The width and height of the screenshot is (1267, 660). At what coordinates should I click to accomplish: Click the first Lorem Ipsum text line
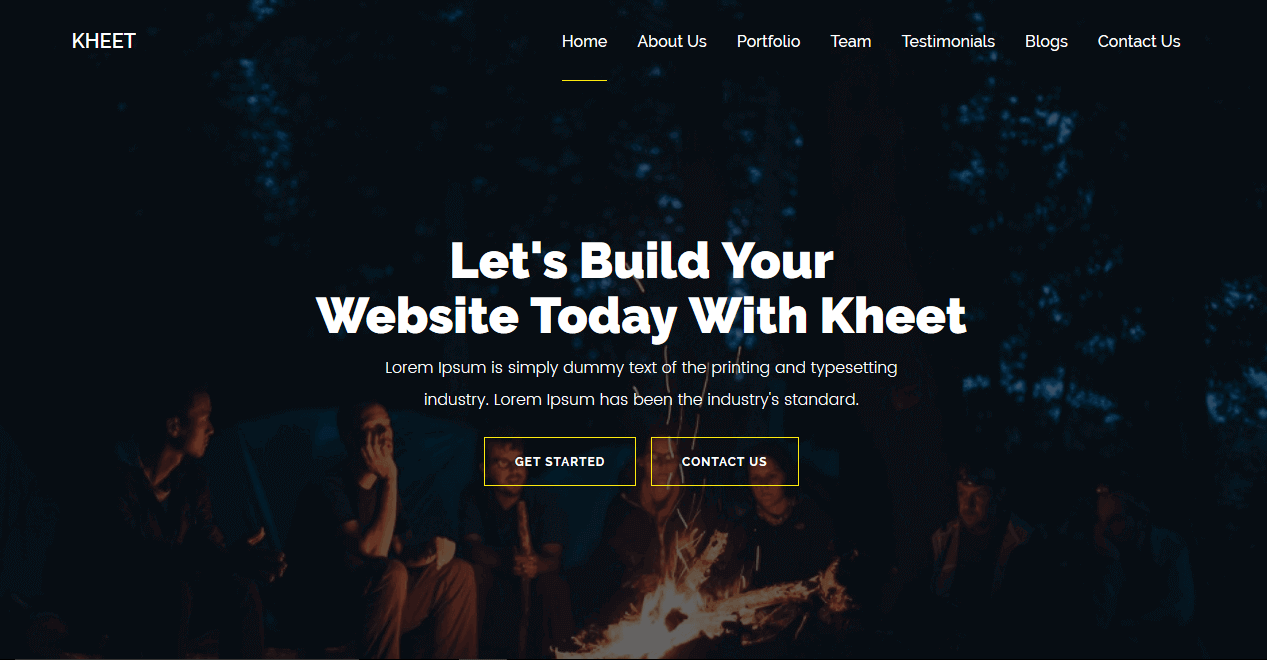click(641, 367)
